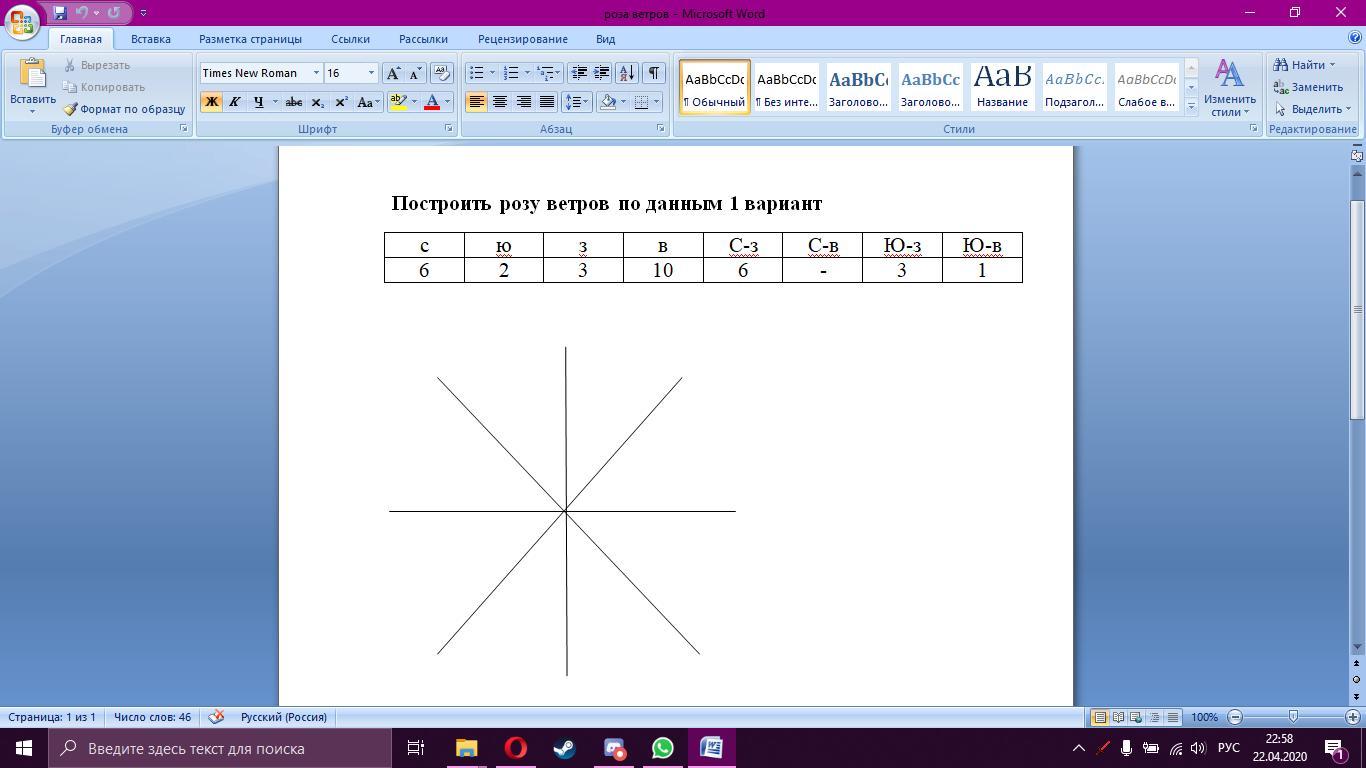This screenshot has height=768, width=1366.
Task: Increase font size with Grow Font icon
Action: 394,73
